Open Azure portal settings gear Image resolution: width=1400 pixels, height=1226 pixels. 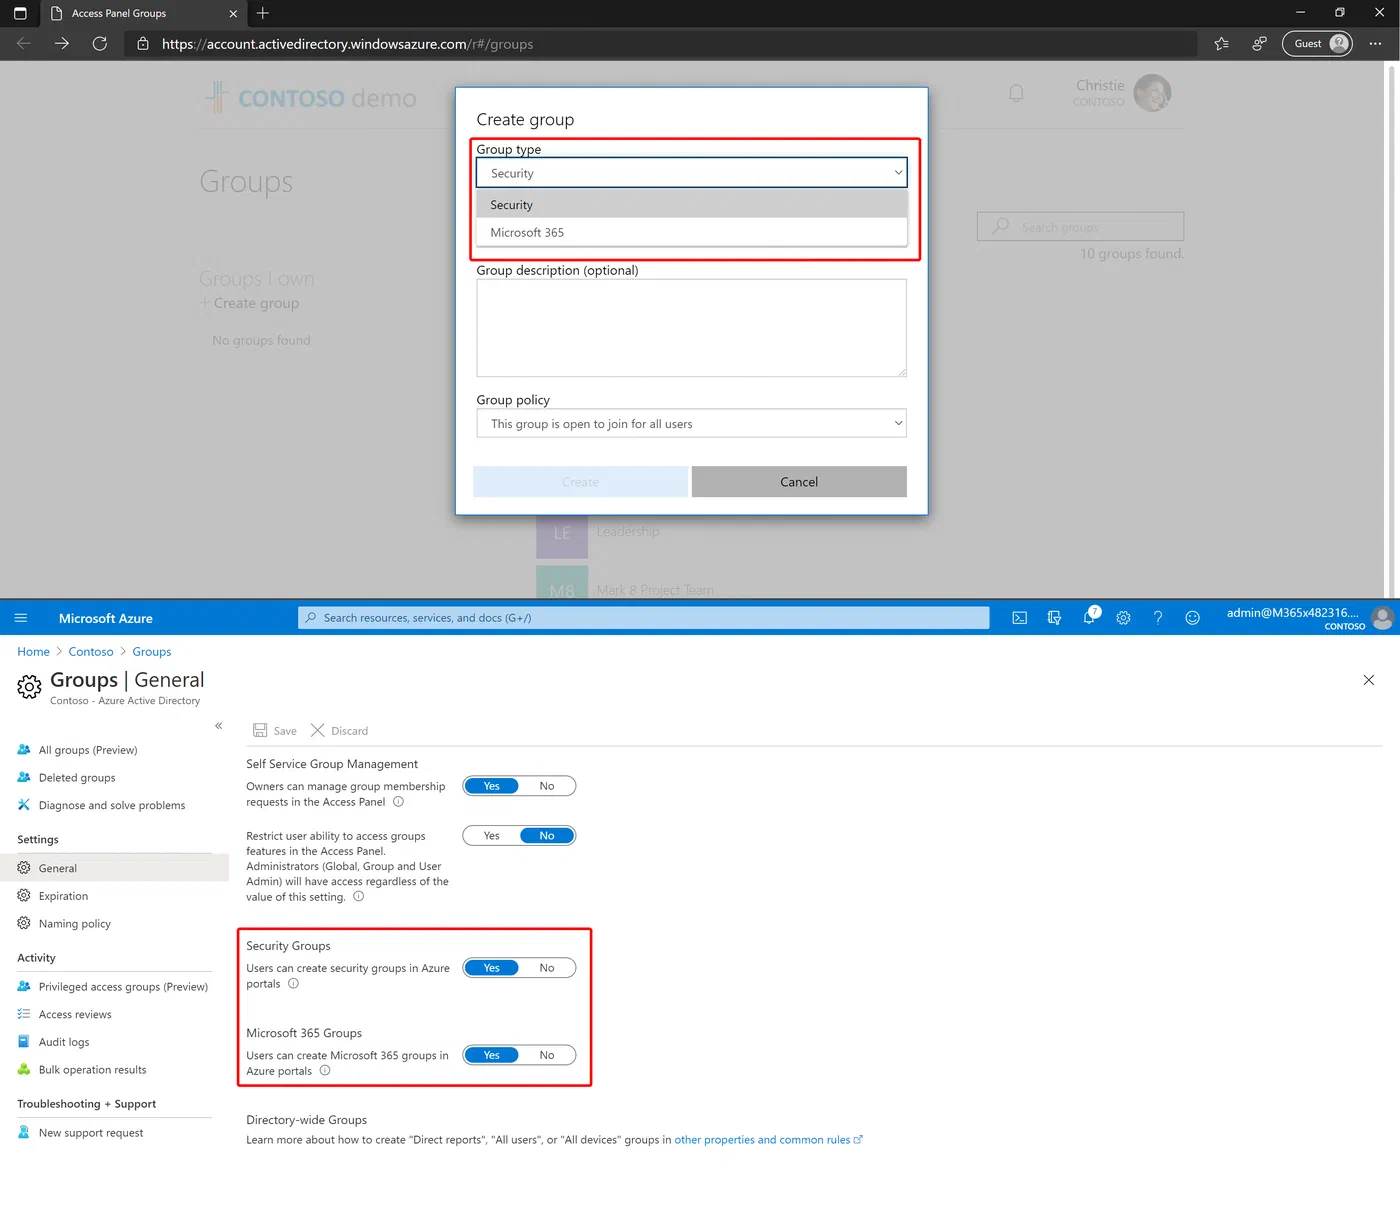(1124, 618)
